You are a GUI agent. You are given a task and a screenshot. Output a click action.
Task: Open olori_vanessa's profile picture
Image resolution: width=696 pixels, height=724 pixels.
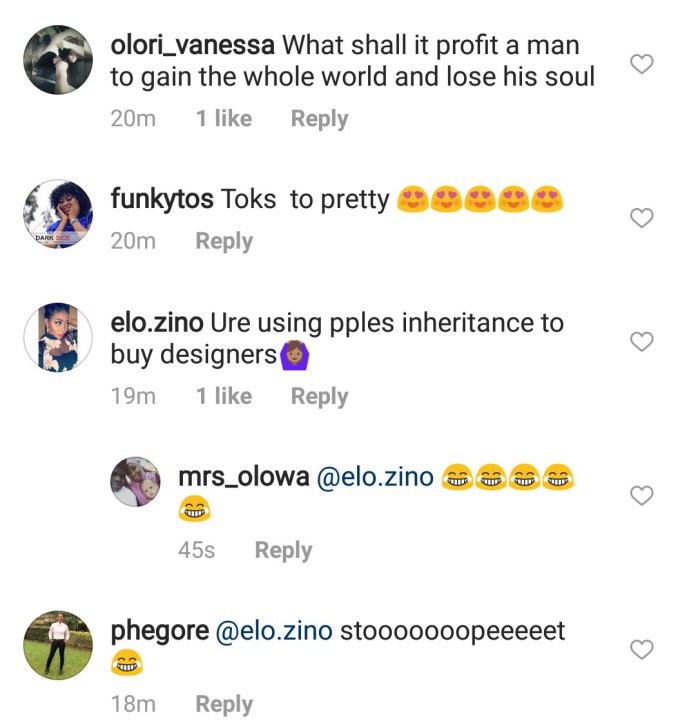coord(58,60)
